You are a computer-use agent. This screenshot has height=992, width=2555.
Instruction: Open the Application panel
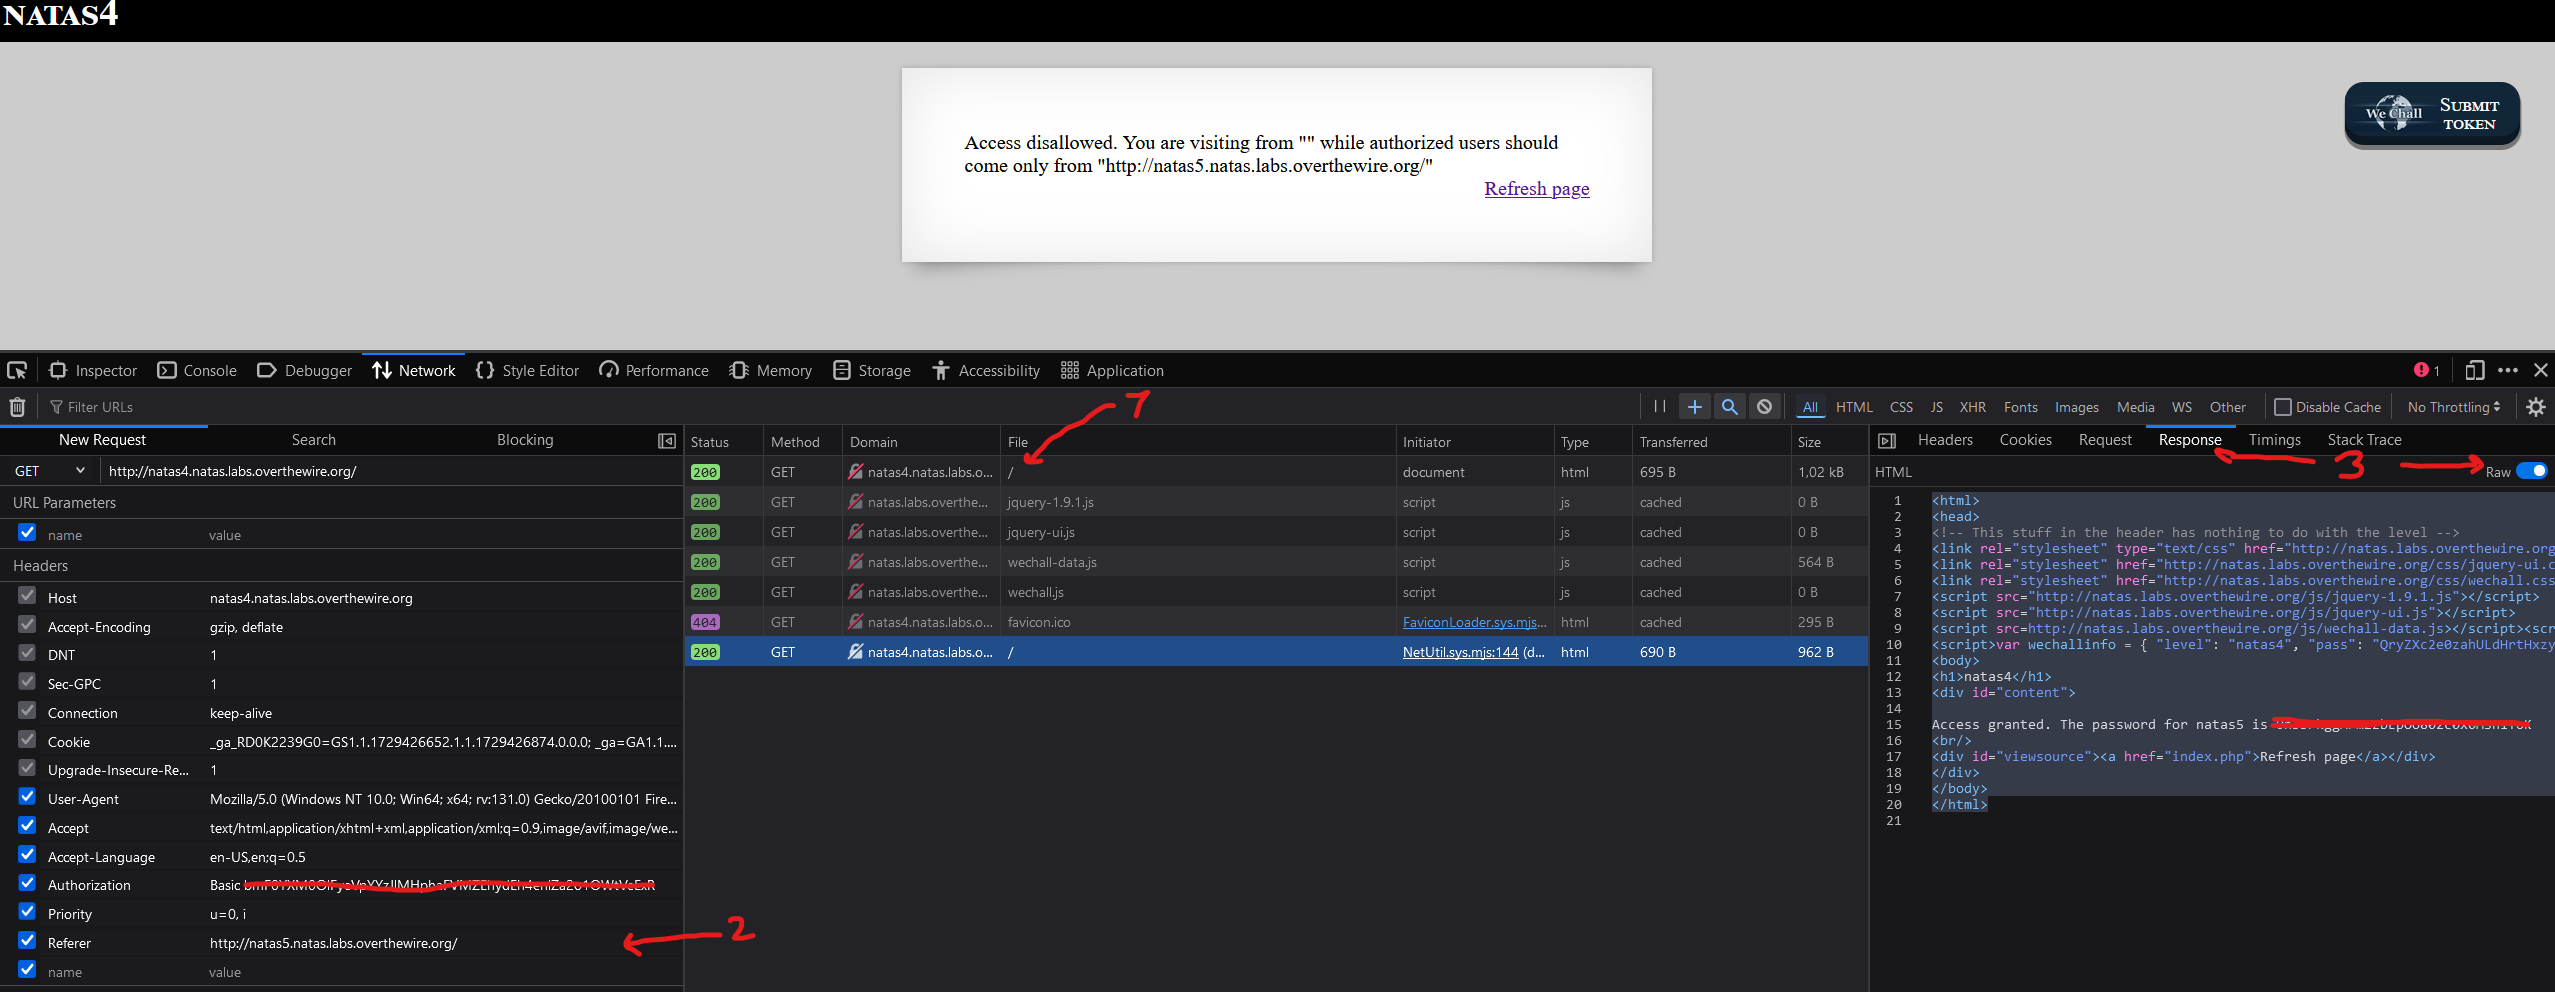pos(1113,370)
